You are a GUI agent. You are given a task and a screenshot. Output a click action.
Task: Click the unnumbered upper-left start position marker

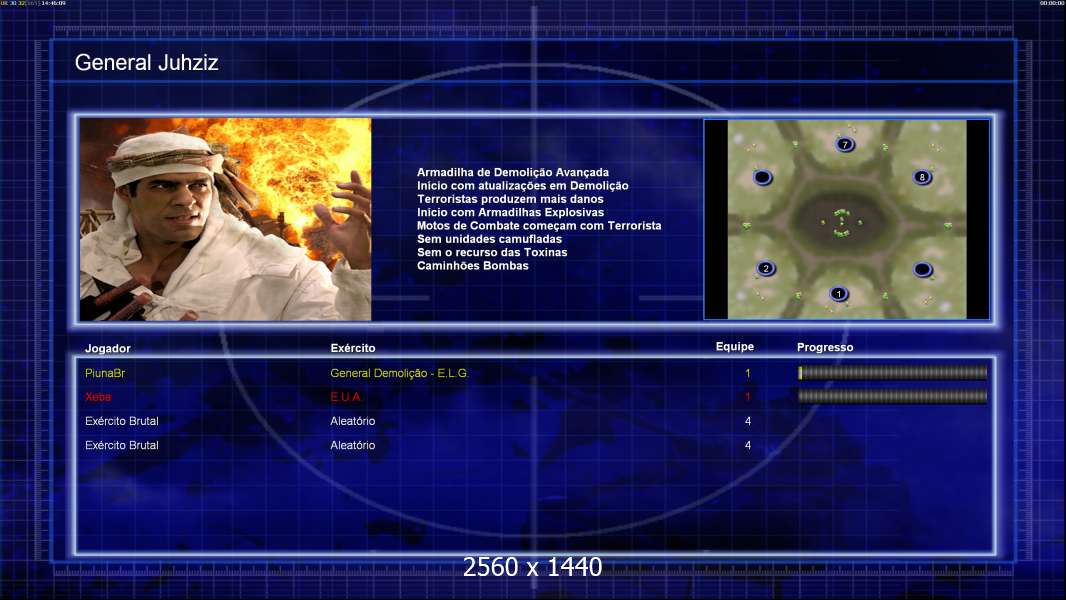(763, 178)
